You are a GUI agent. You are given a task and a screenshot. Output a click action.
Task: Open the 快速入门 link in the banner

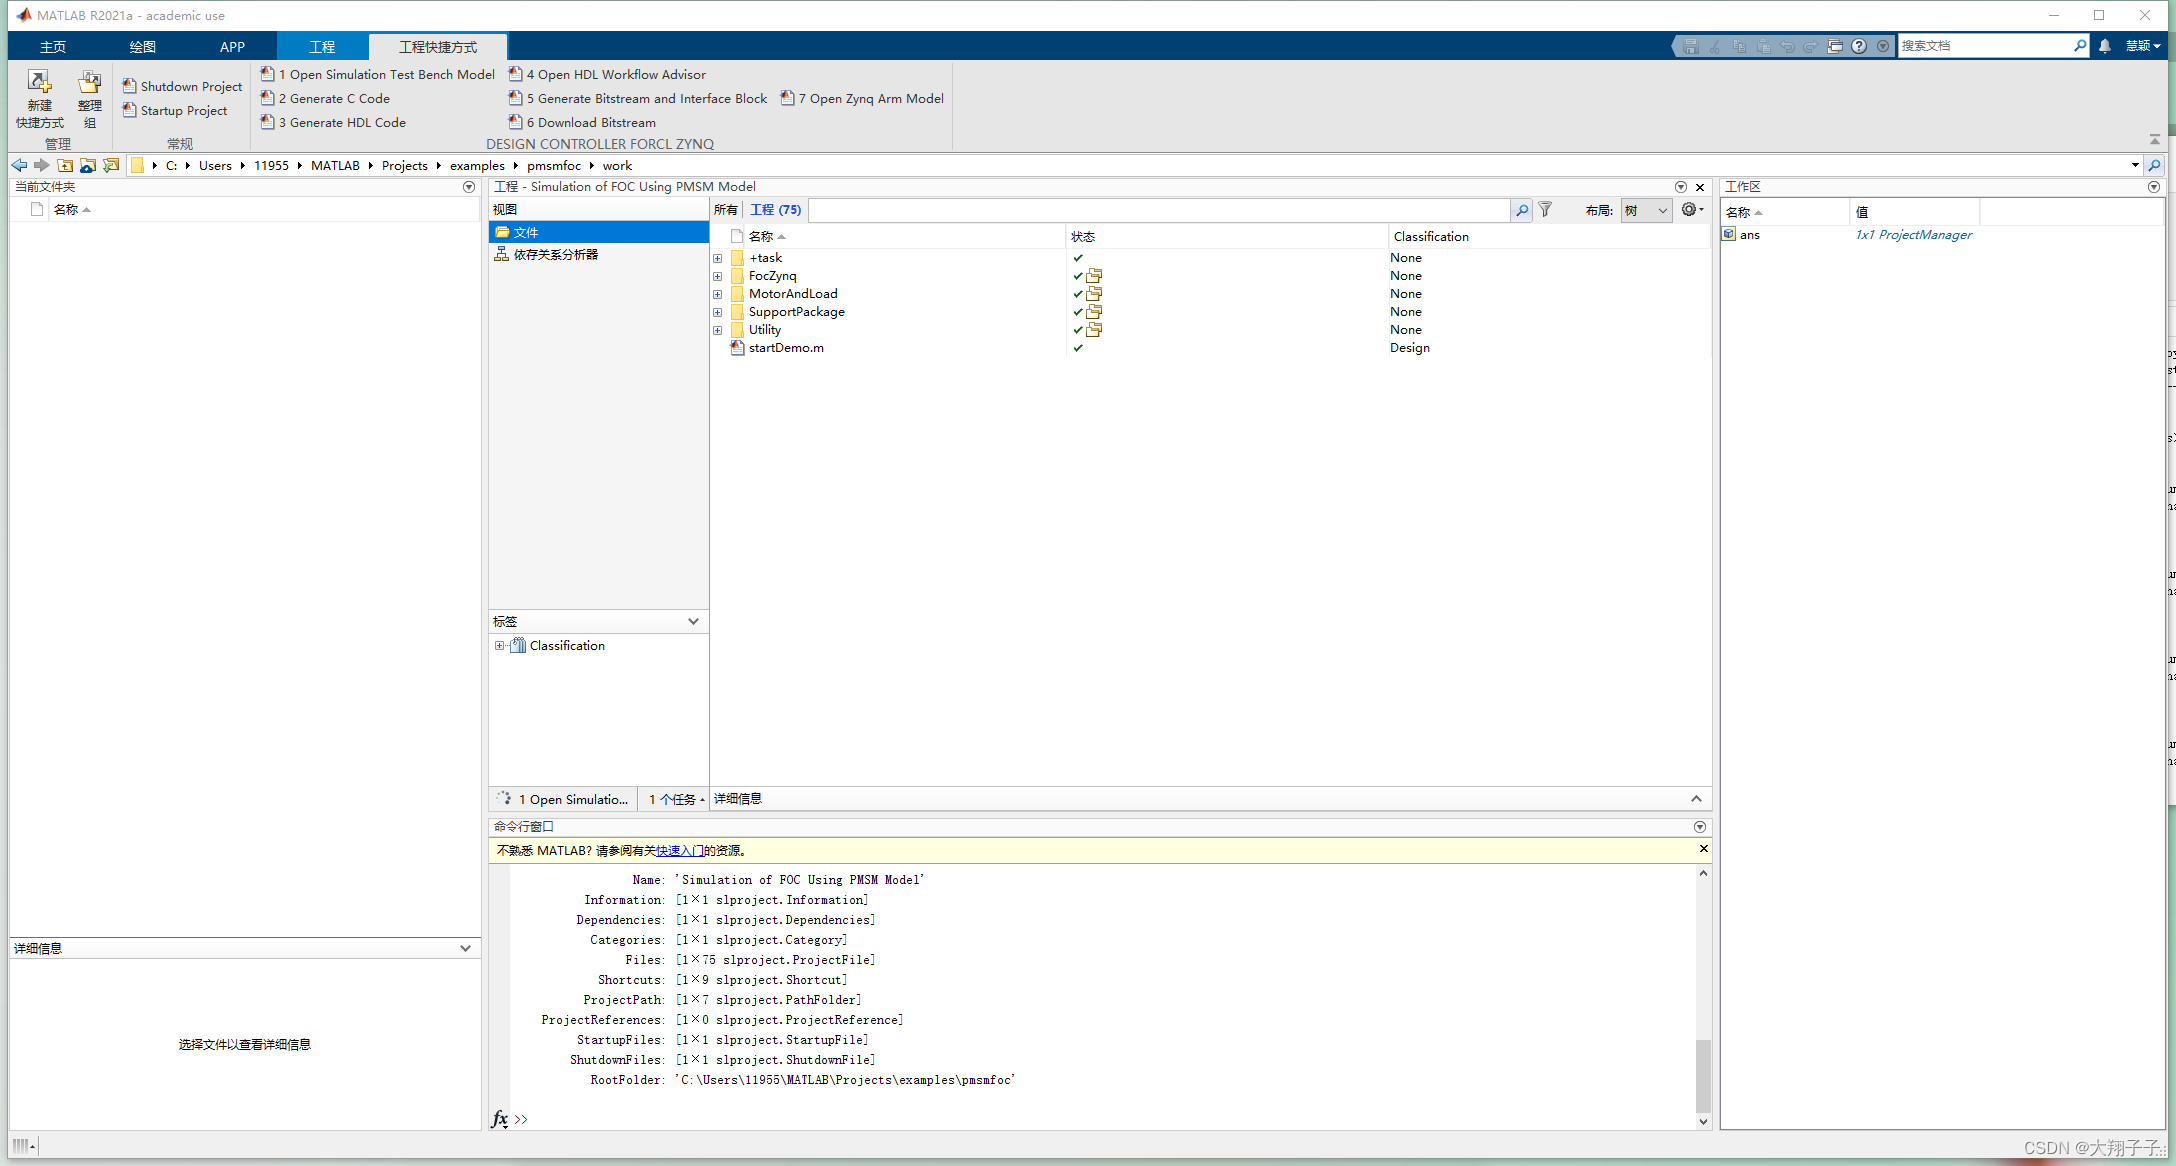coord(678,850)
